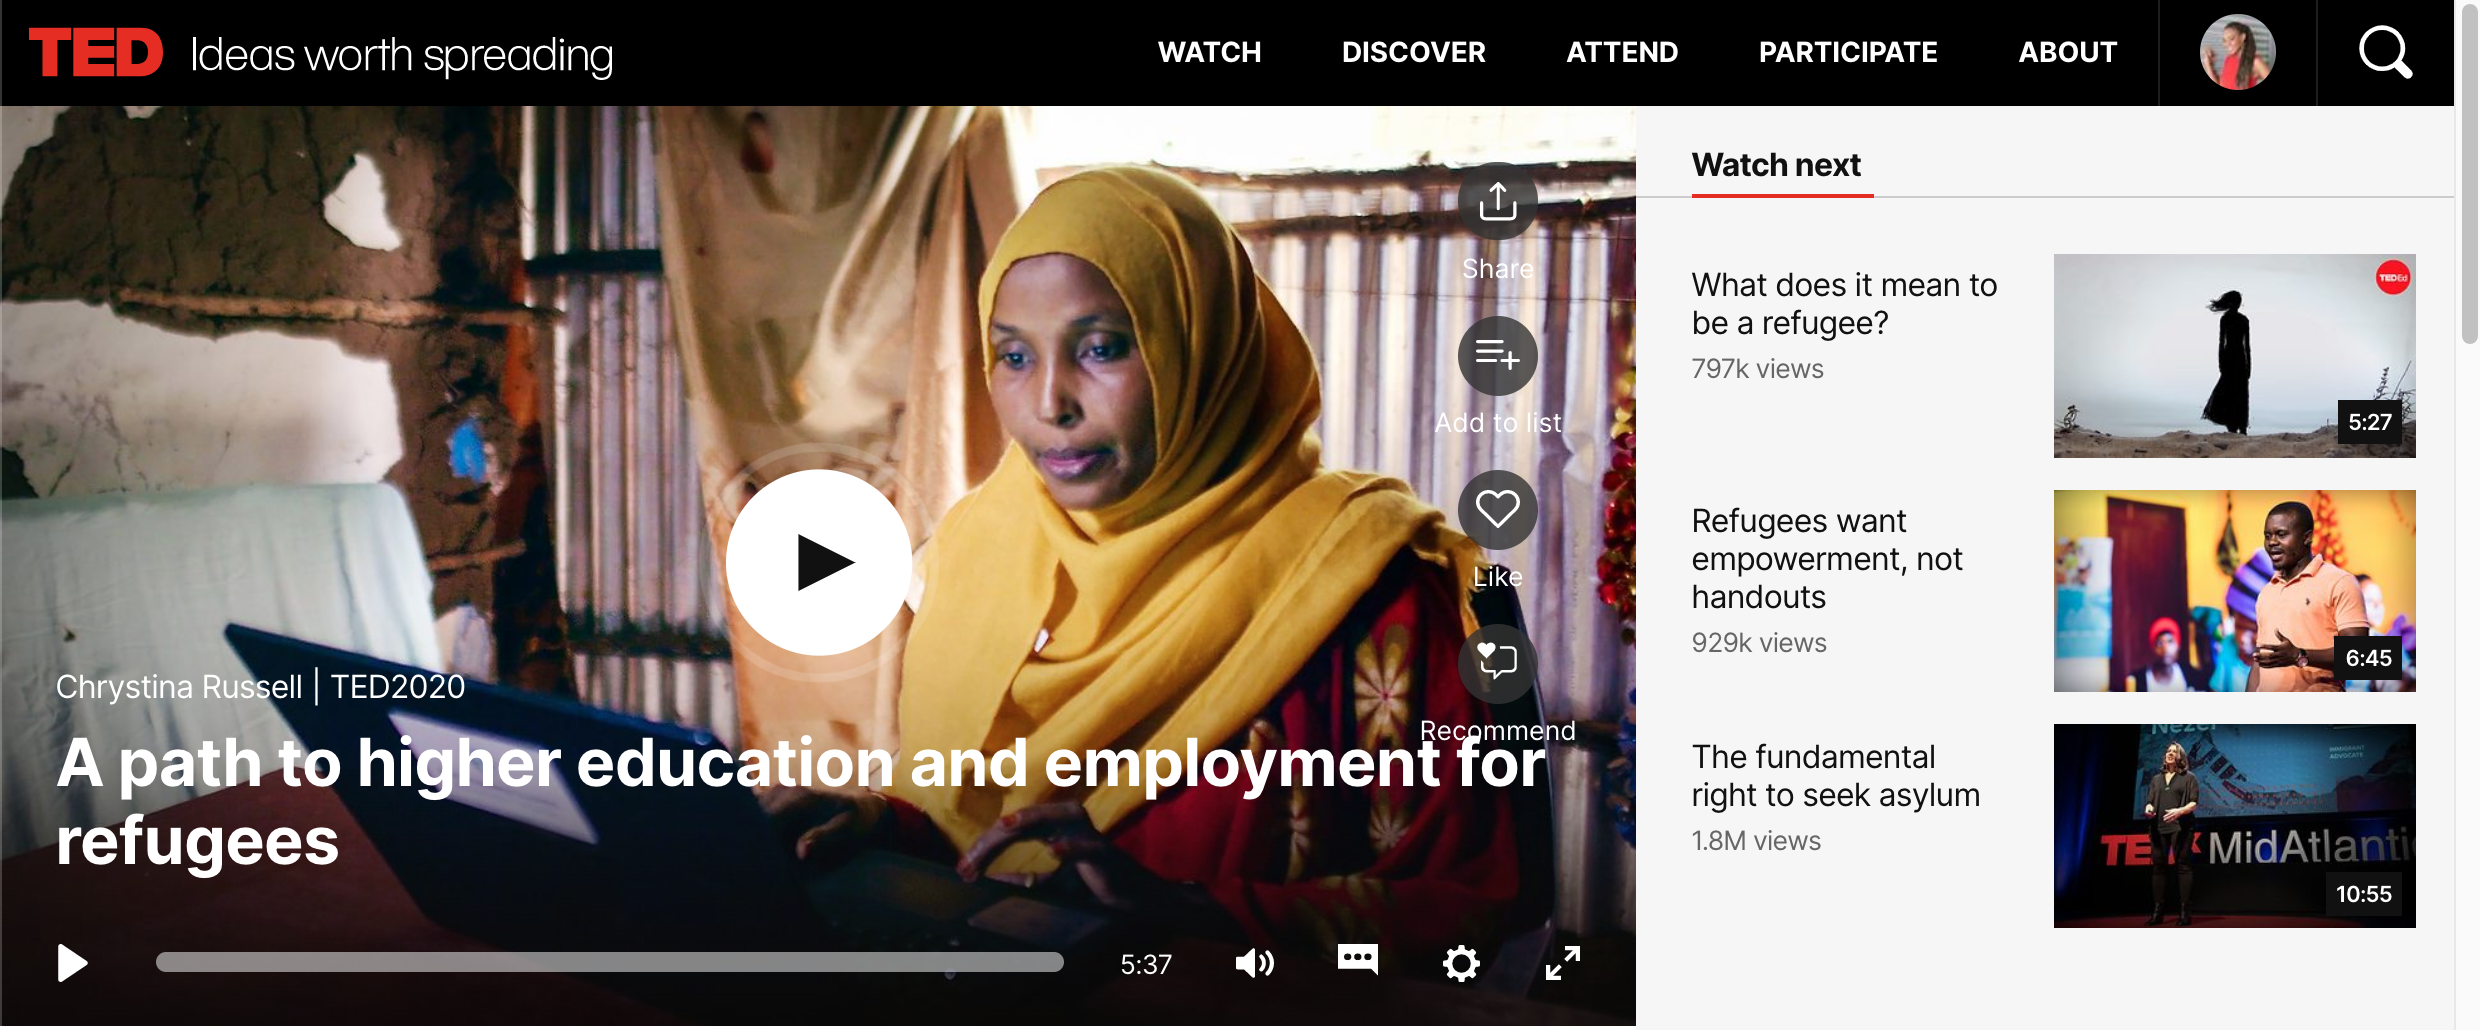
Task: Open video settings gear
Action: (1461, 963)
